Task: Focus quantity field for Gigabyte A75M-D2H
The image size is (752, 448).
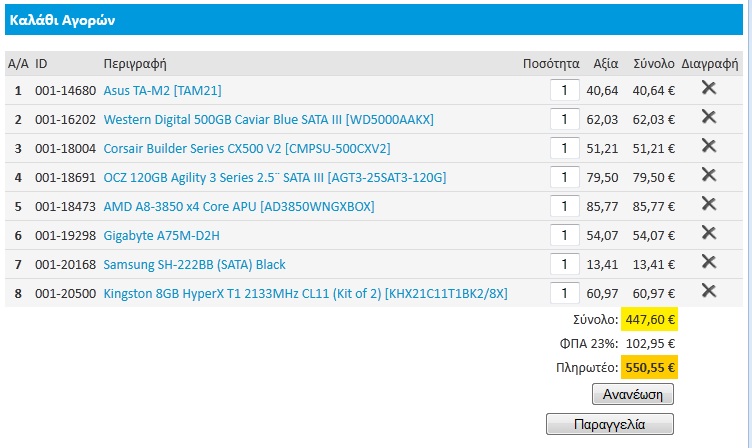Action: pyautogui.click(x=564, y=235)
